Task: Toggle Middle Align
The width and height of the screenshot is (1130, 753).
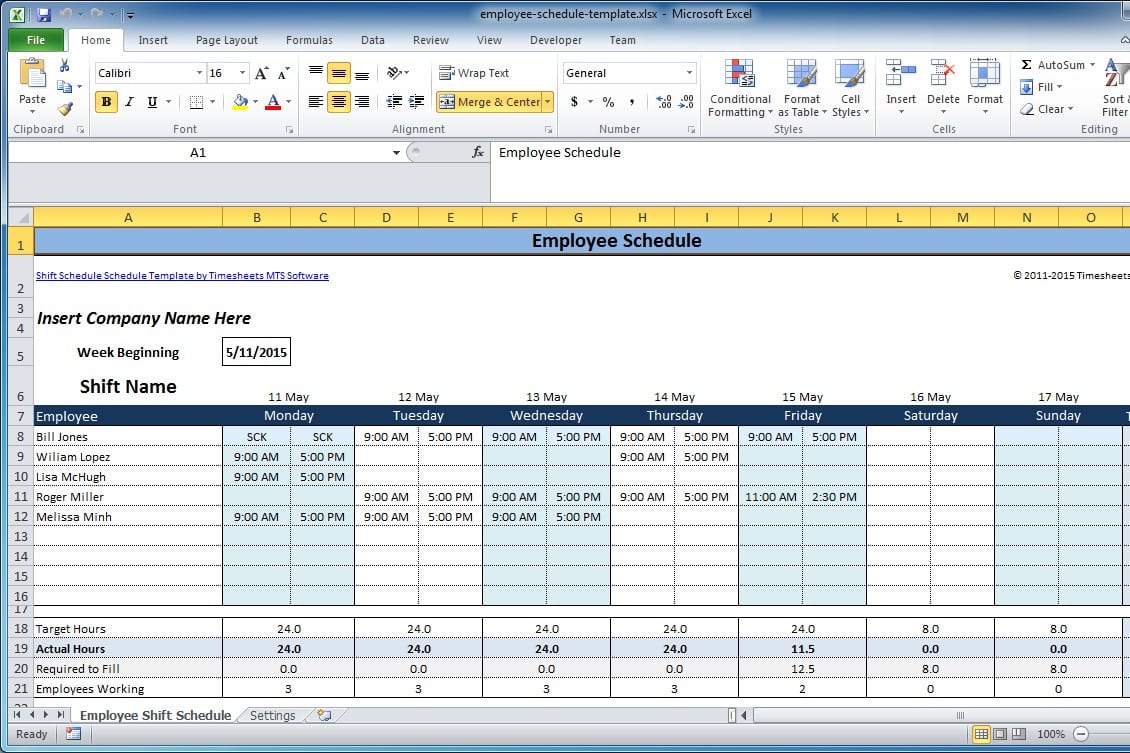Action: pyautogui.click(x=339, y=73)
